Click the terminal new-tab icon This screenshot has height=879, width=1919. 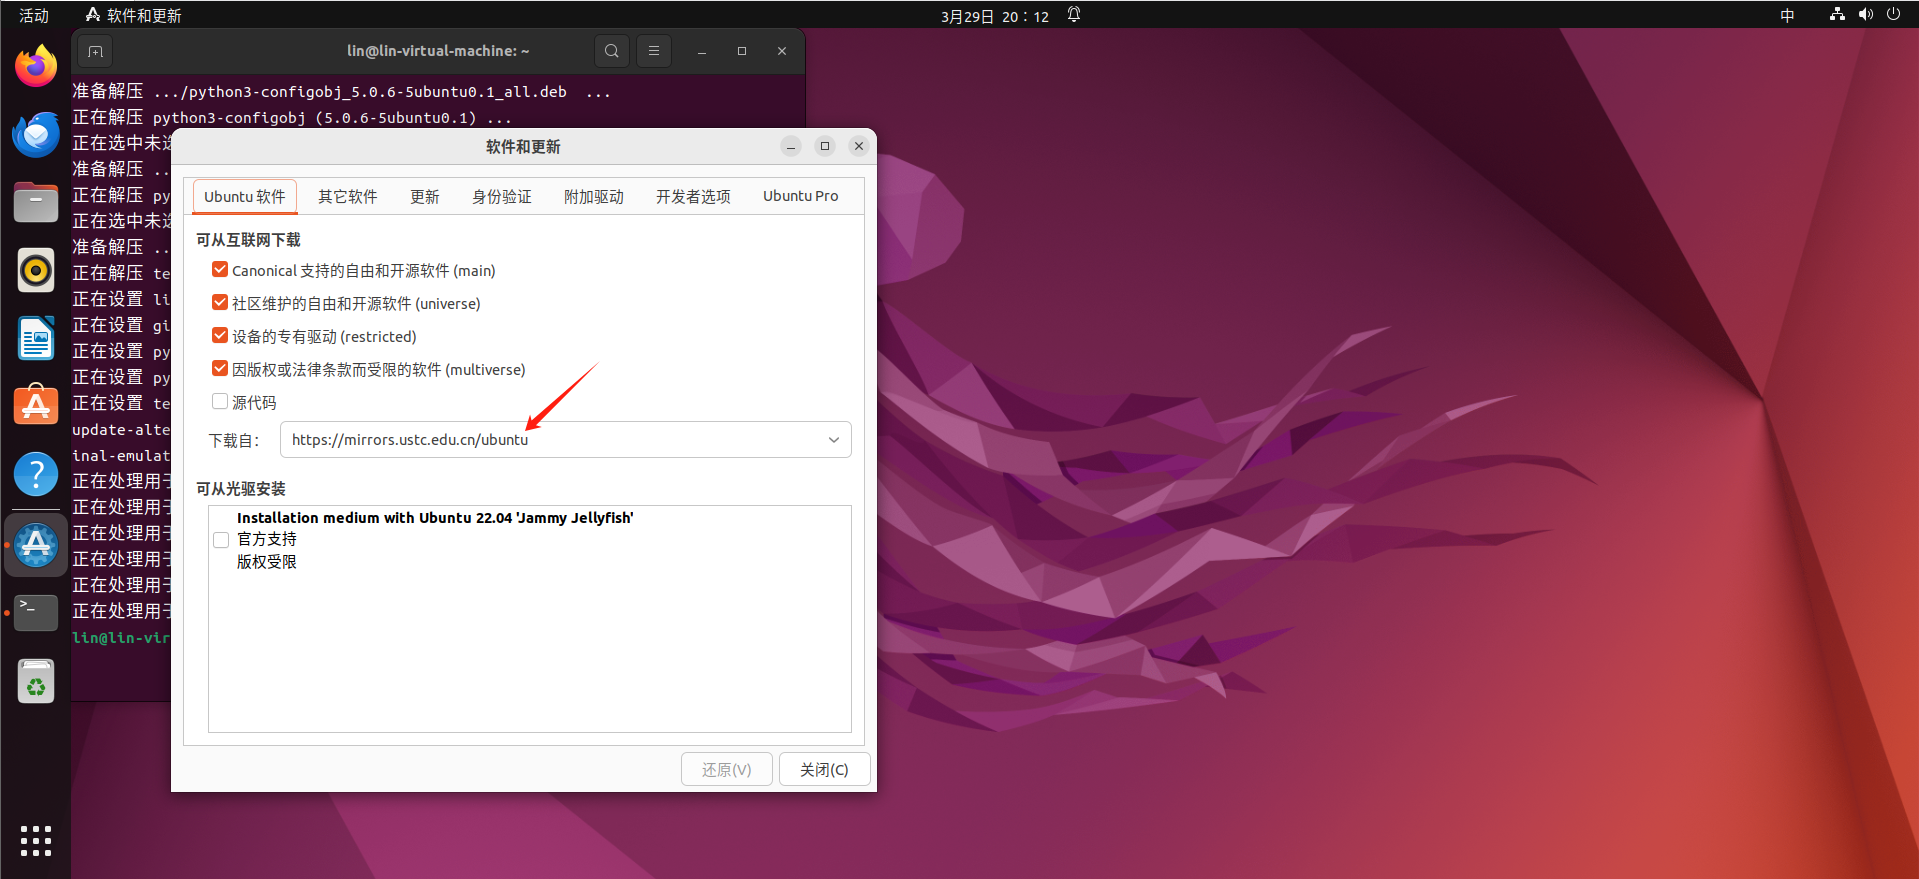[x=95, y=51]
